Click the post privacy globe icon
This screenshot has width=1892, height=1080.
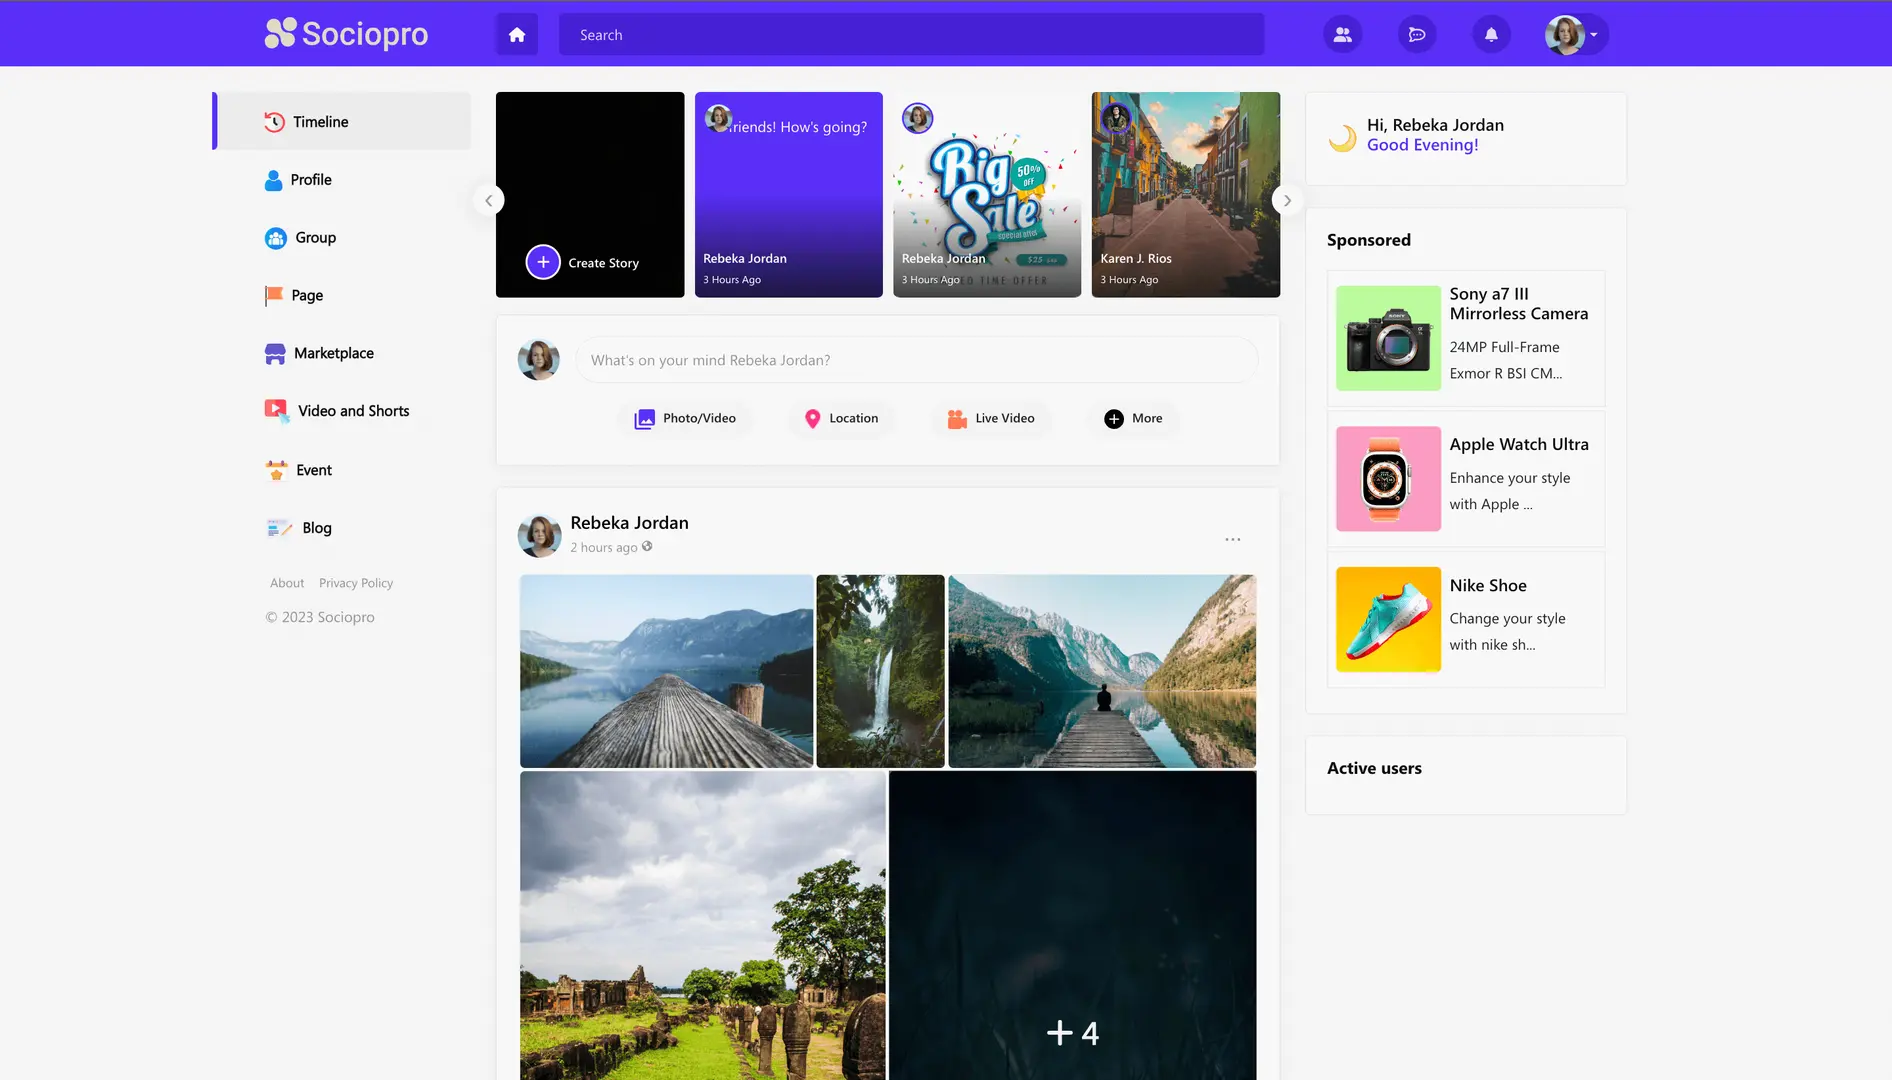[x=647, y=547]
